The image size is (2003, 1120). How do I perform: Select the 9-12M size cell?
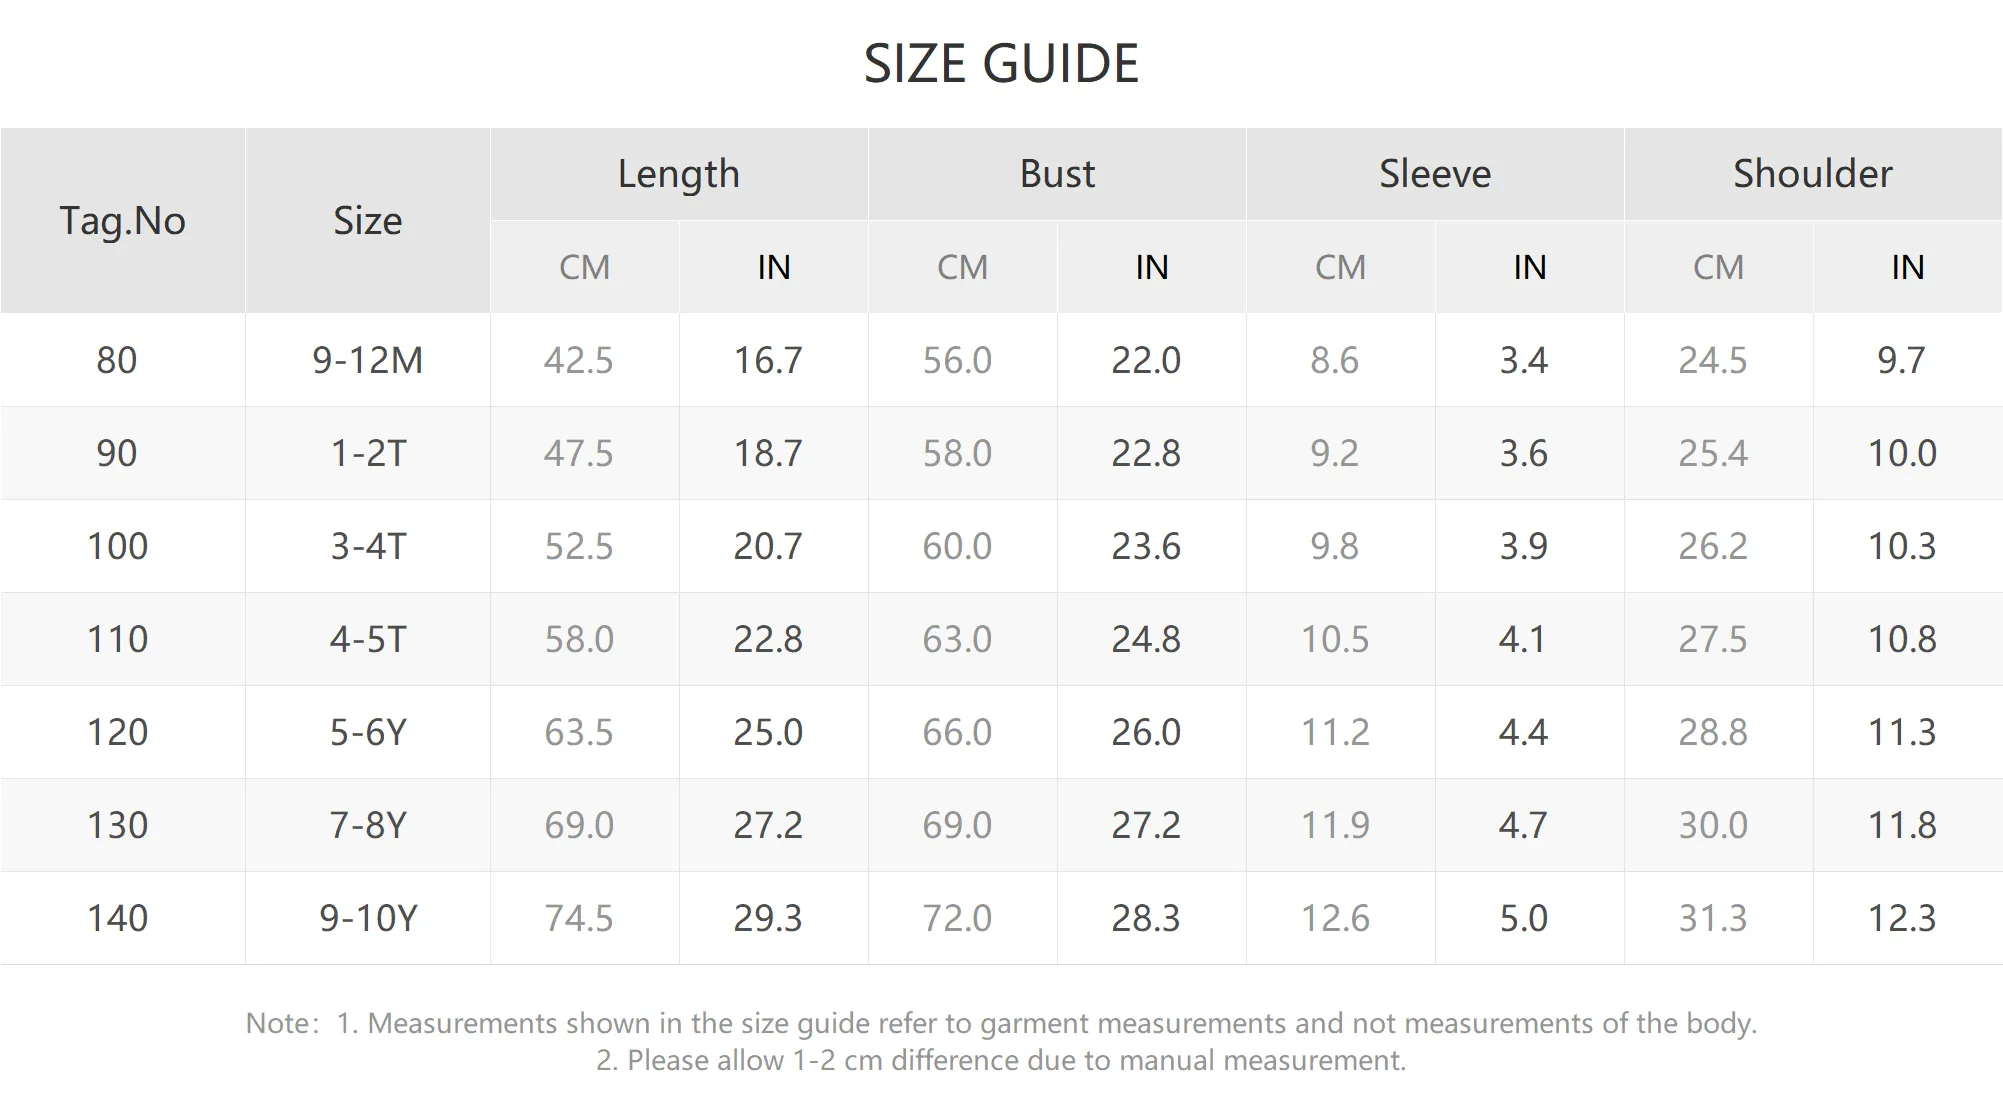point(367,360)
